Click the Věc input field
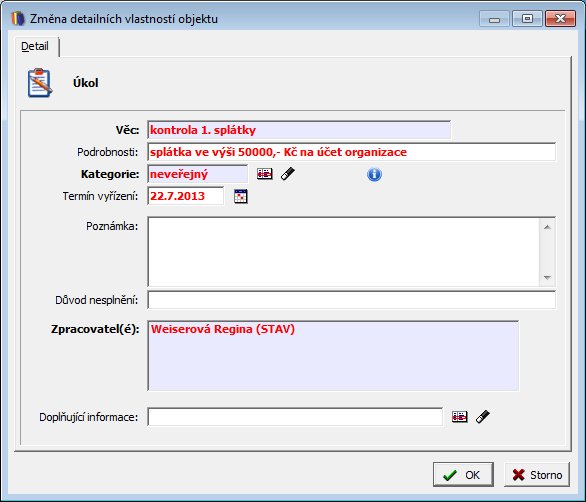 tap(299, 130)
